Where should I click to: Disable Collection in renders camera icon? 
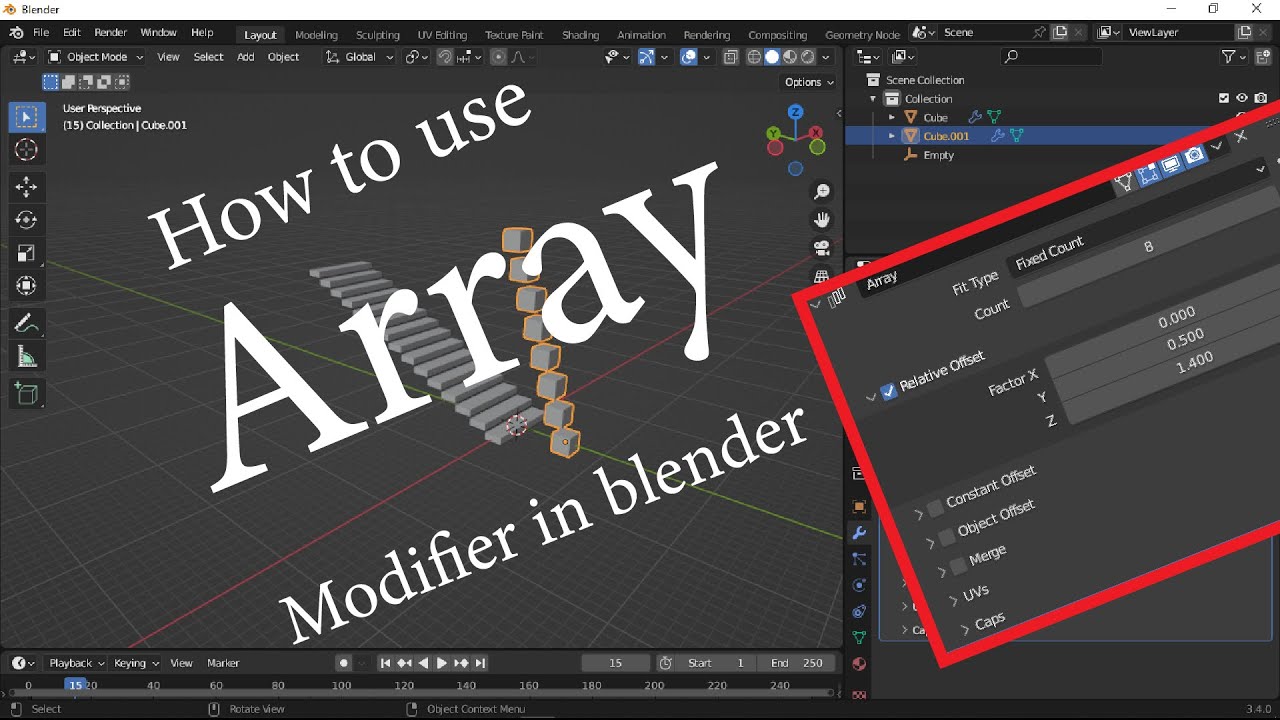pyautogui.click(x=1261, y=98)
